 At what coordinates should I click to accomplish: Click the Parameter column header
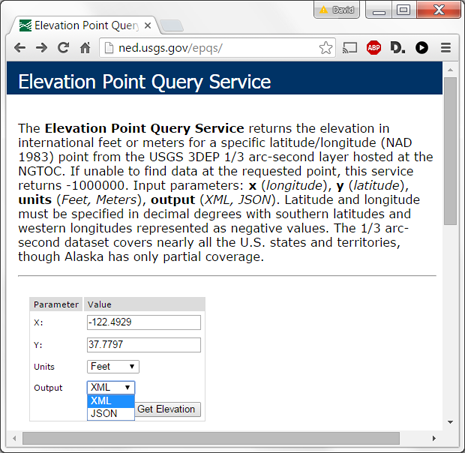click(56, 304)
